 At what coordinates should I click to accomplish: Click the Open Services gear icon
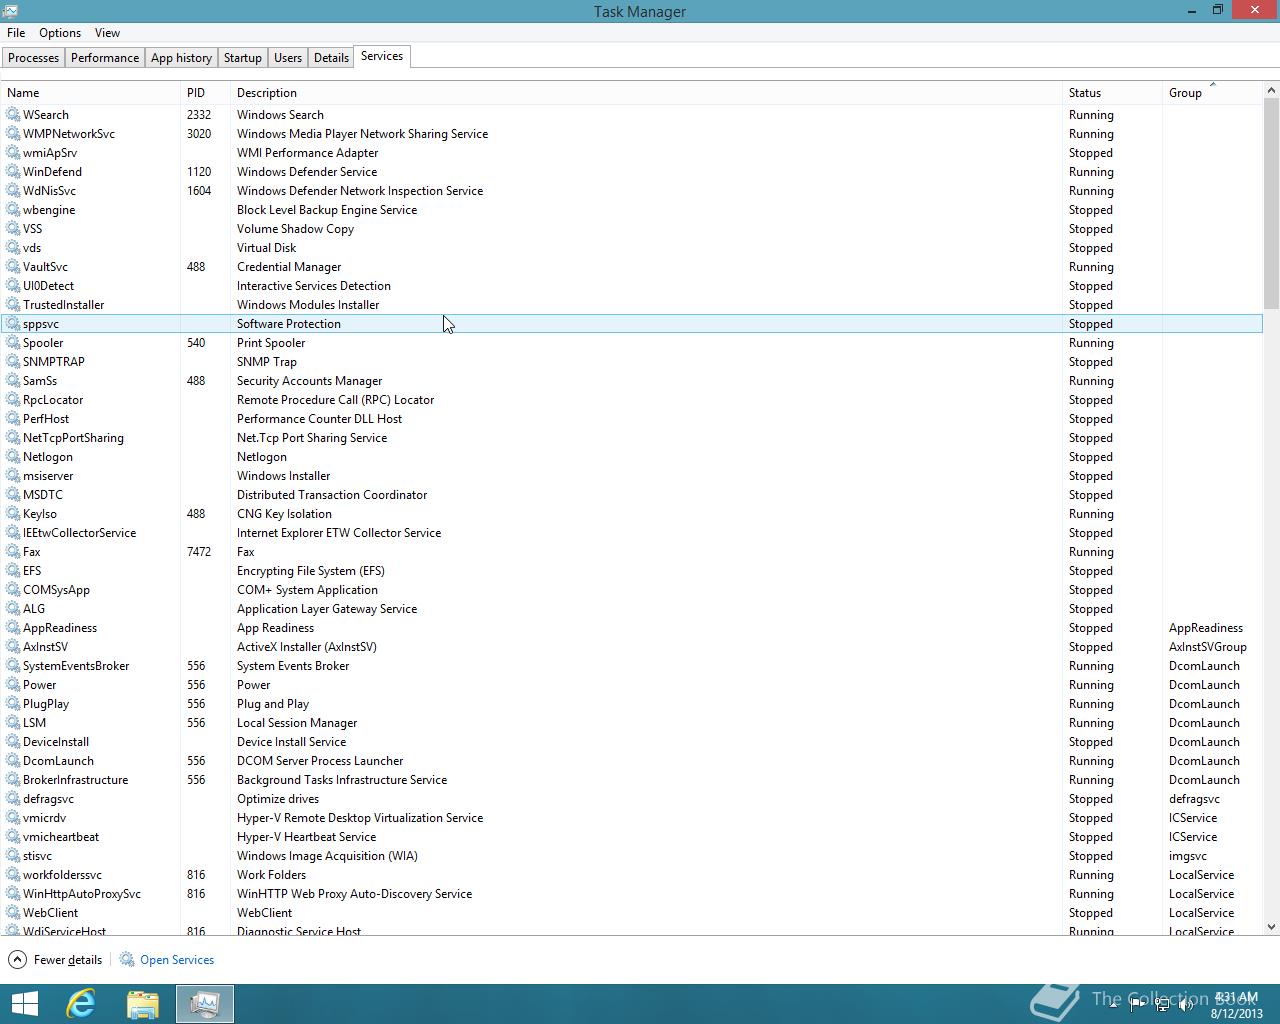click(x=127, y=960)
